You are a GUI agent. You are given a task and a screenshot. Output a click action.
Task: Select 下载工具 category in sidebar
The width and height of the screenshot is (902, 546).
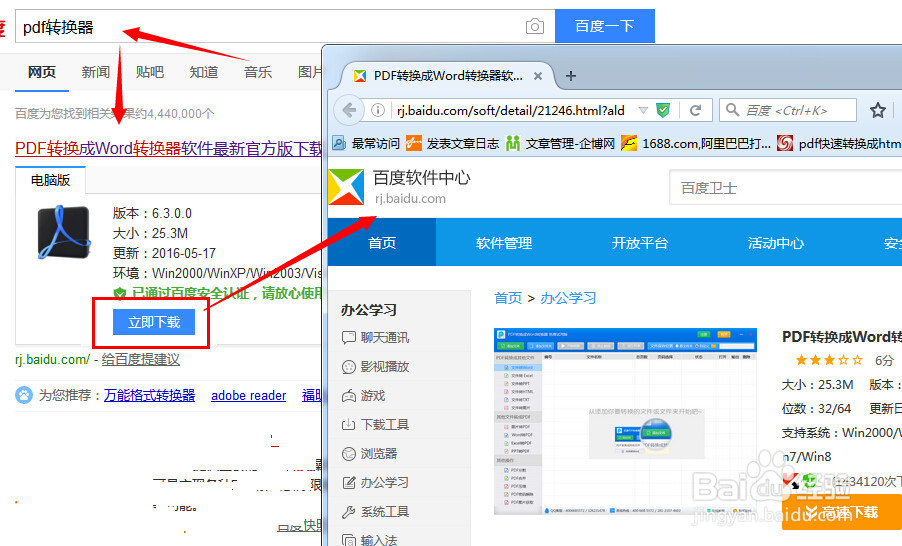tap(375, 425)
